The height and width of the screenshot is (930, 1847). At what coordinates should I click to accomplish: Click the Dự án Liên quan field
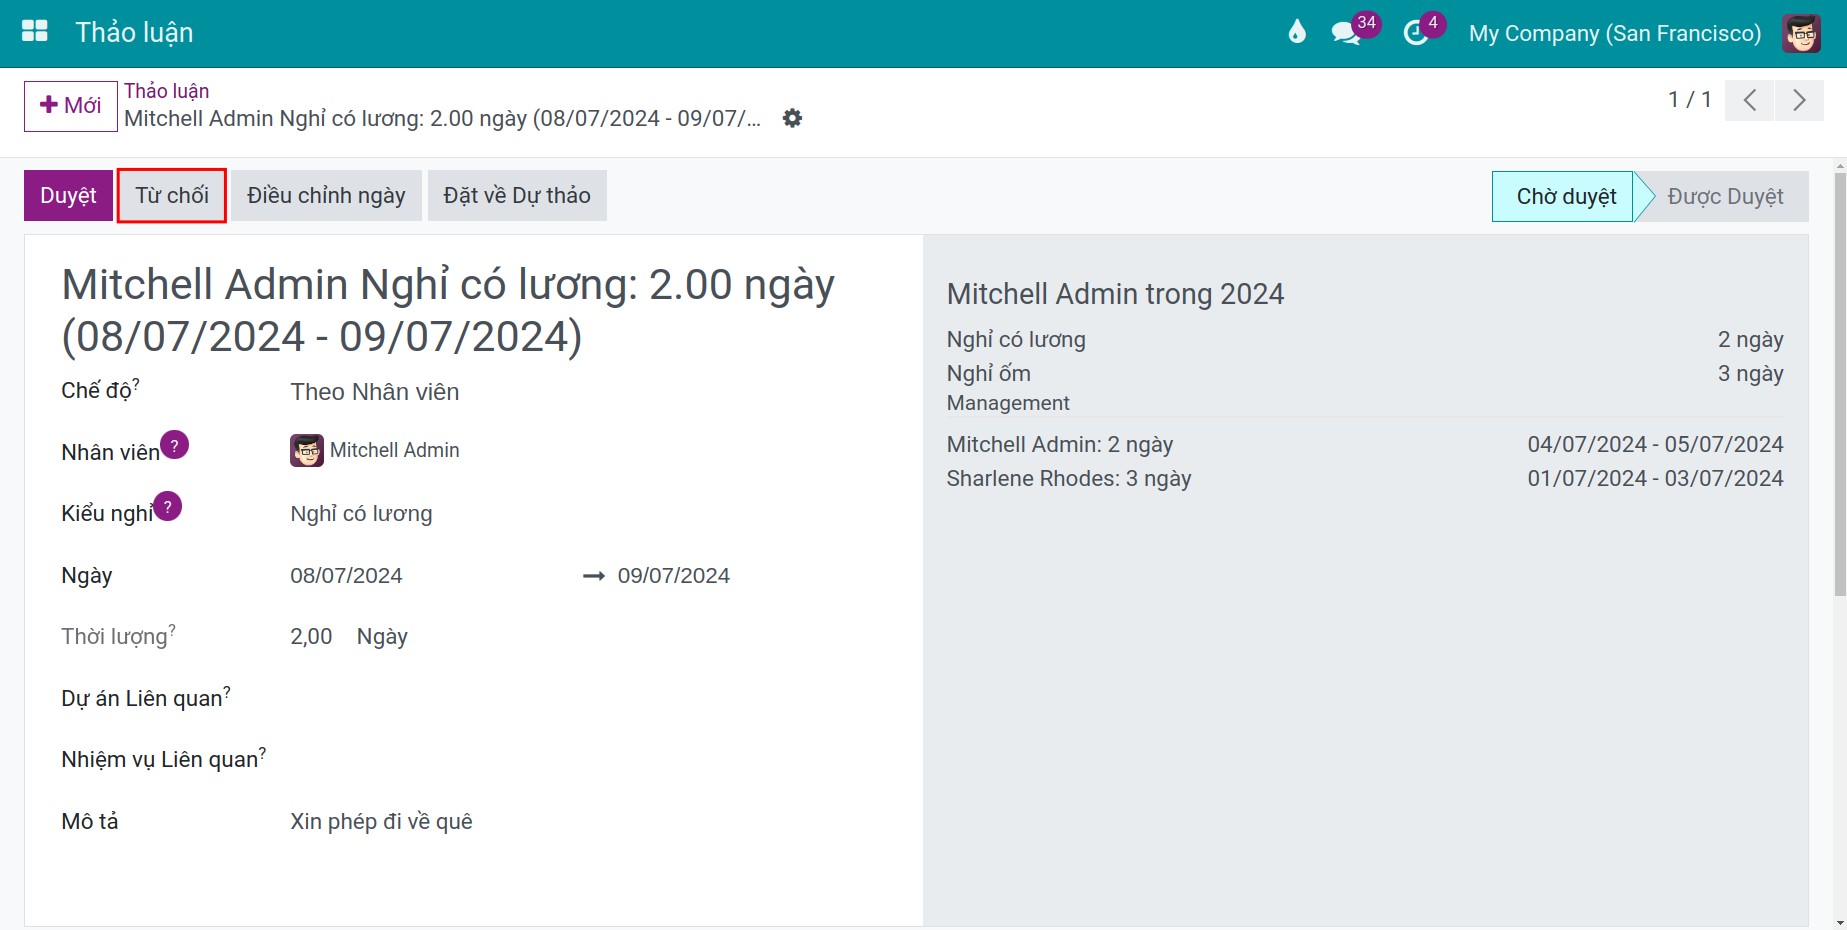coord(588,698)
